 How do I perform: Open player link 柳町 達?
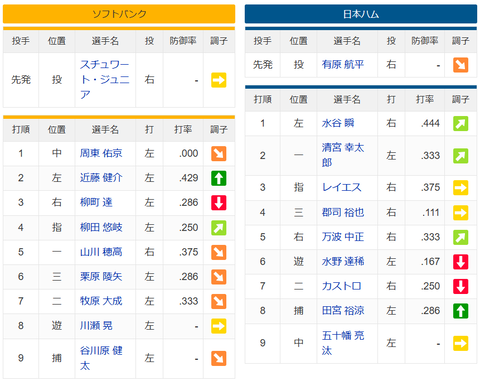(96, 202)
